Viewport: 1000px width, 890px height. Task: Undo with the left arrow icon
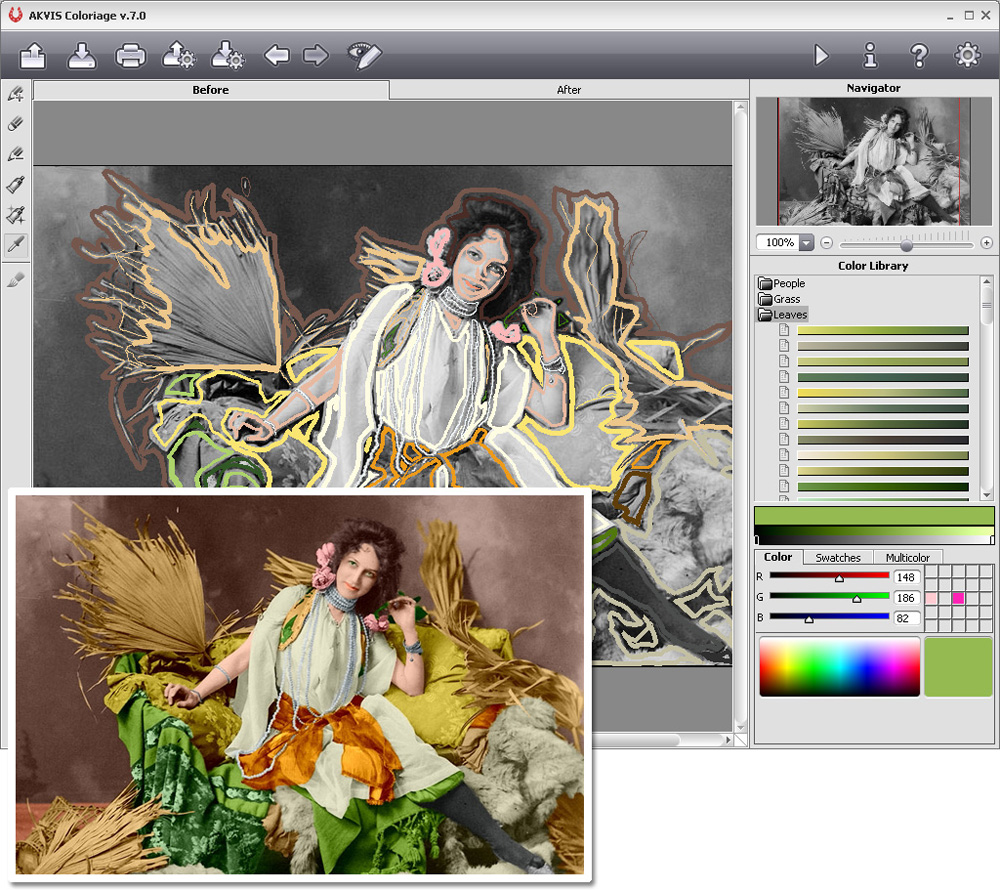(x=277, y=56)
